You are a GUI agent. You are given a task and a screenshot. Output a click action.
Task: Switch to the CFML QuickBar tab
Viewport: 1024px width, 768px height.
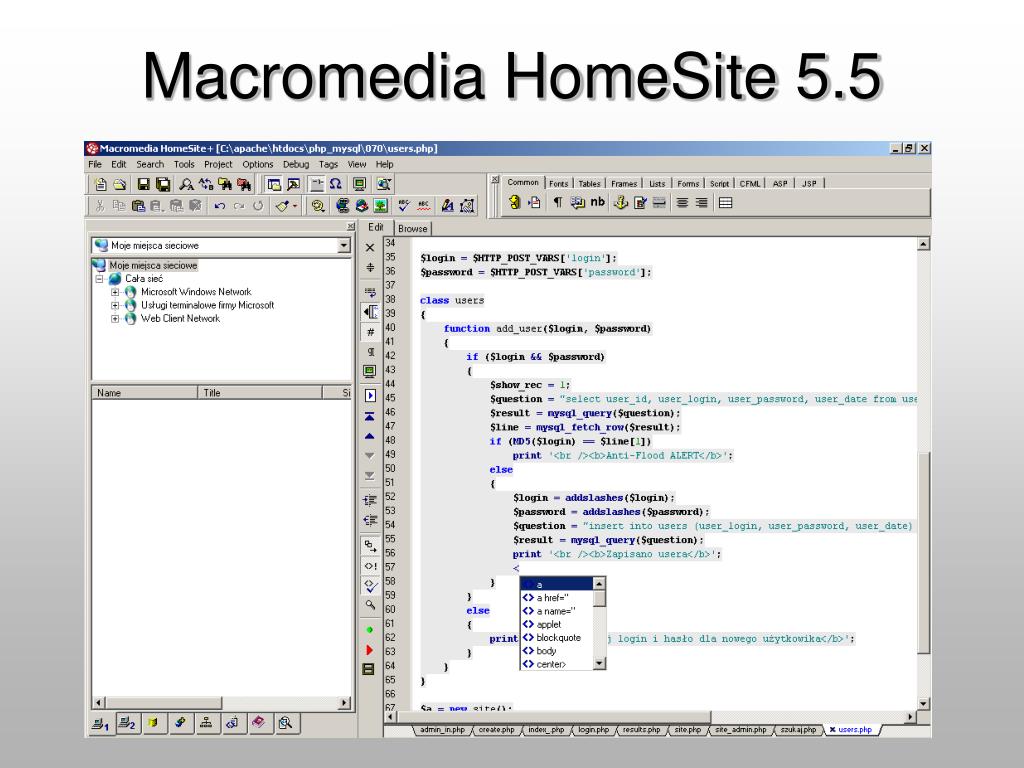(x=750, y=184)
